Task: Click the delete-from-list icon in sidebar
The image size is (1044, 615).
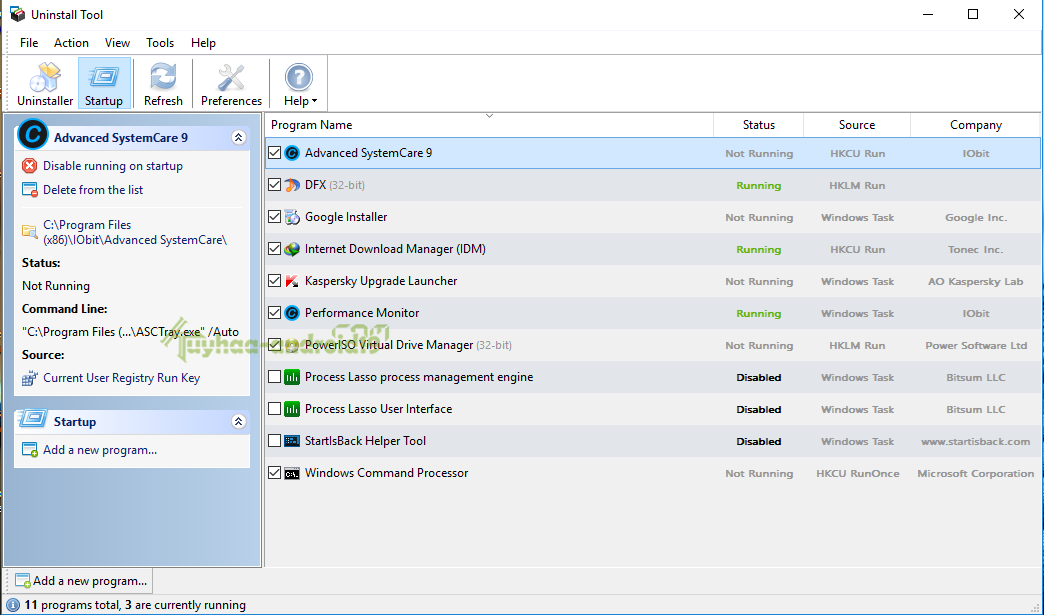Action: pyautogui.click(x=29, y=190)
